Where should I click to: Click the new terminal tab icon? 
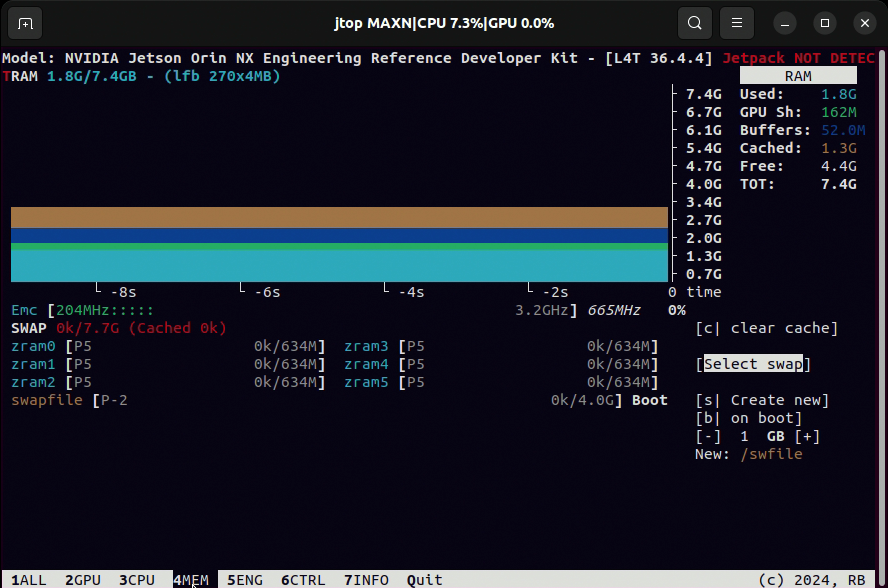25,22
